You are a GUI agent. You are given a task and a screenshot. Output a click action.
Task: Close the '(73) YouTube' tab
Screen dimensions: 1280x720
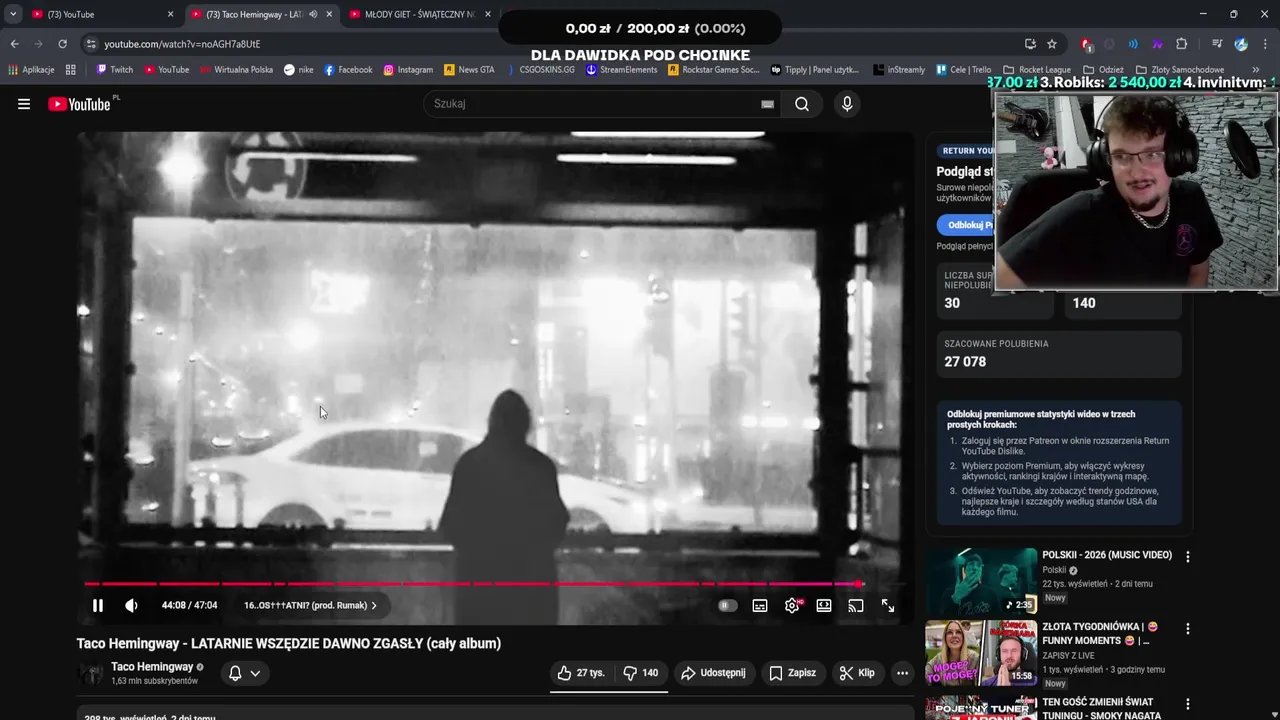(170, 14)
